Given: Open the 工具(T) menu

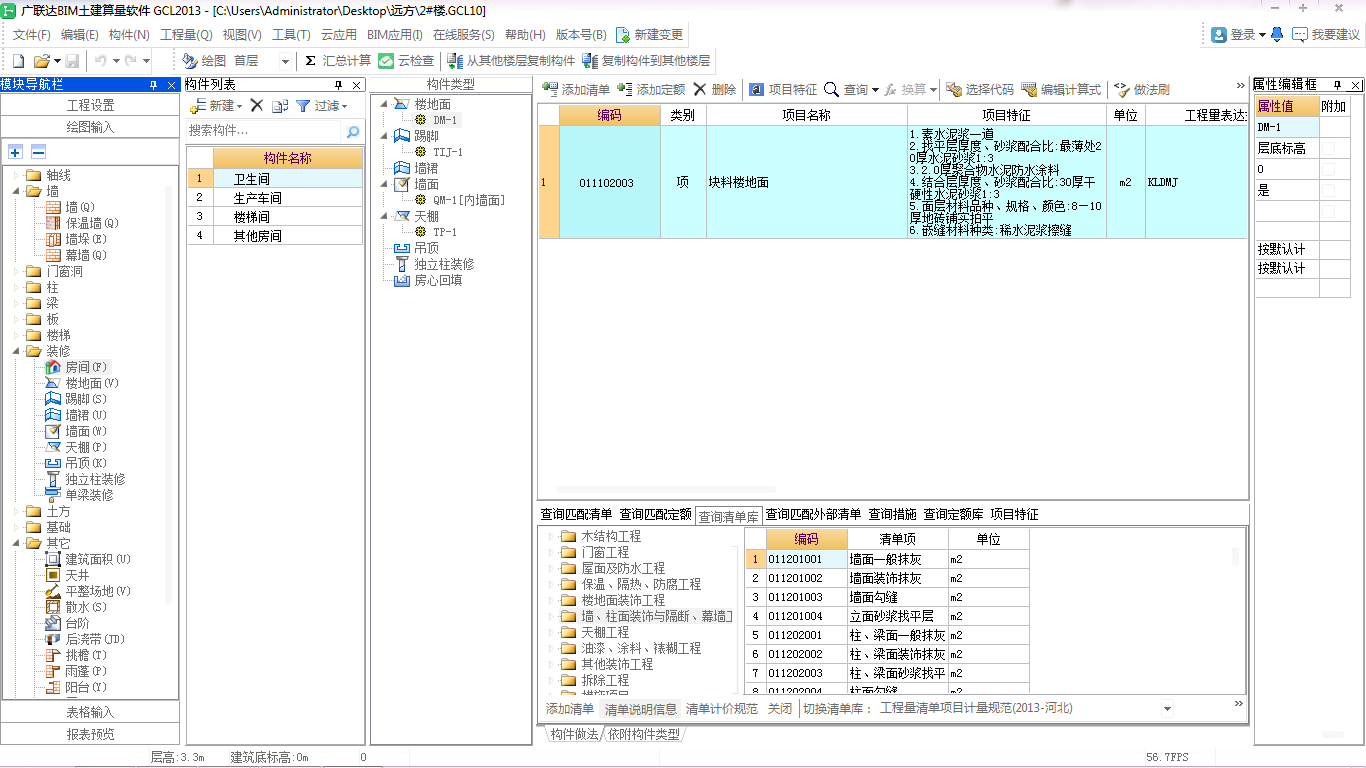Looking at the screenshot, I should tap(291, 35).
